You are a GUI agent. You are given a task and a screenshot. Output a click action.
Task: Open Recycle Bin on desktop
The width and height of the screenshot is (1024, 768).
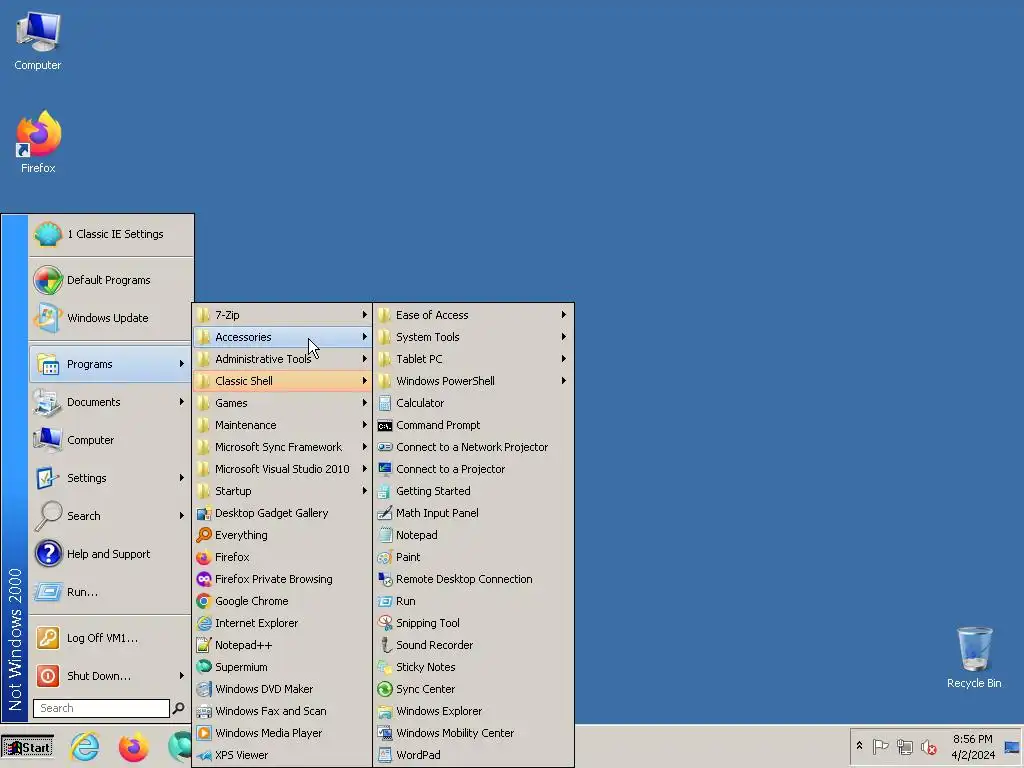click(974, 658)
